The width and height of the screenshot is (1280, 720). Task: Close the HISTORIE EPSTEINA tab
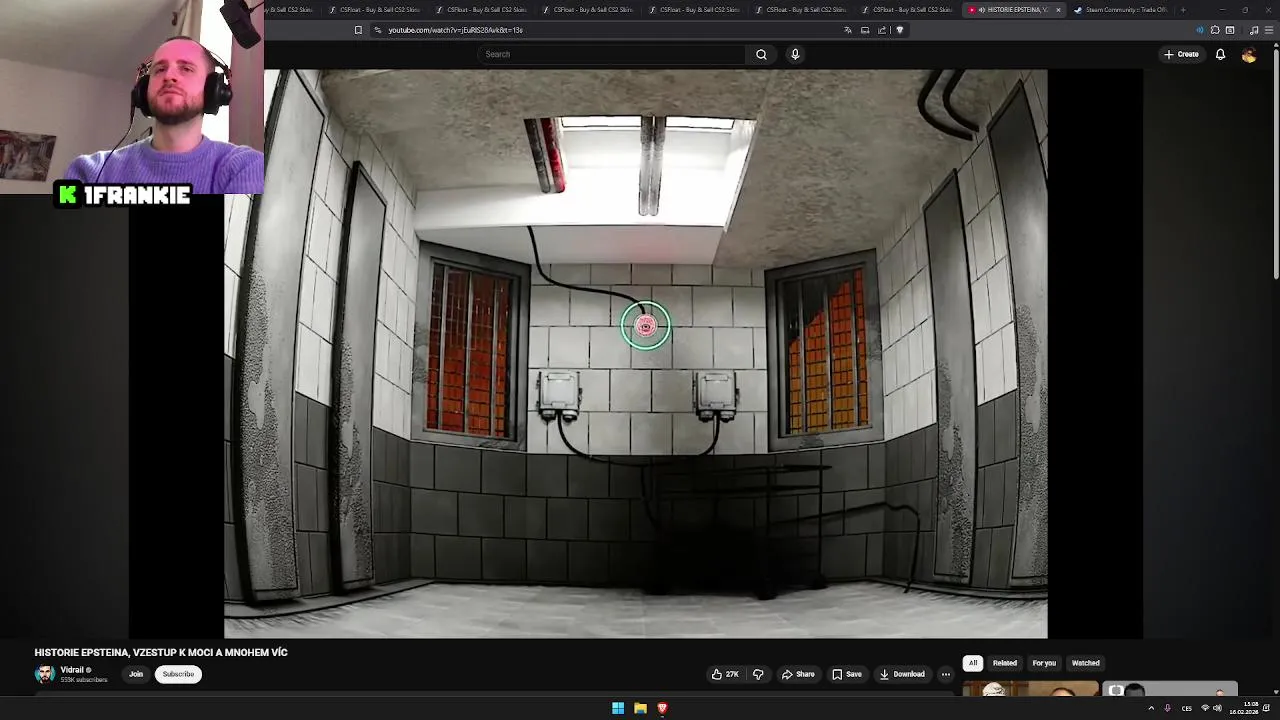(1058, 10)
